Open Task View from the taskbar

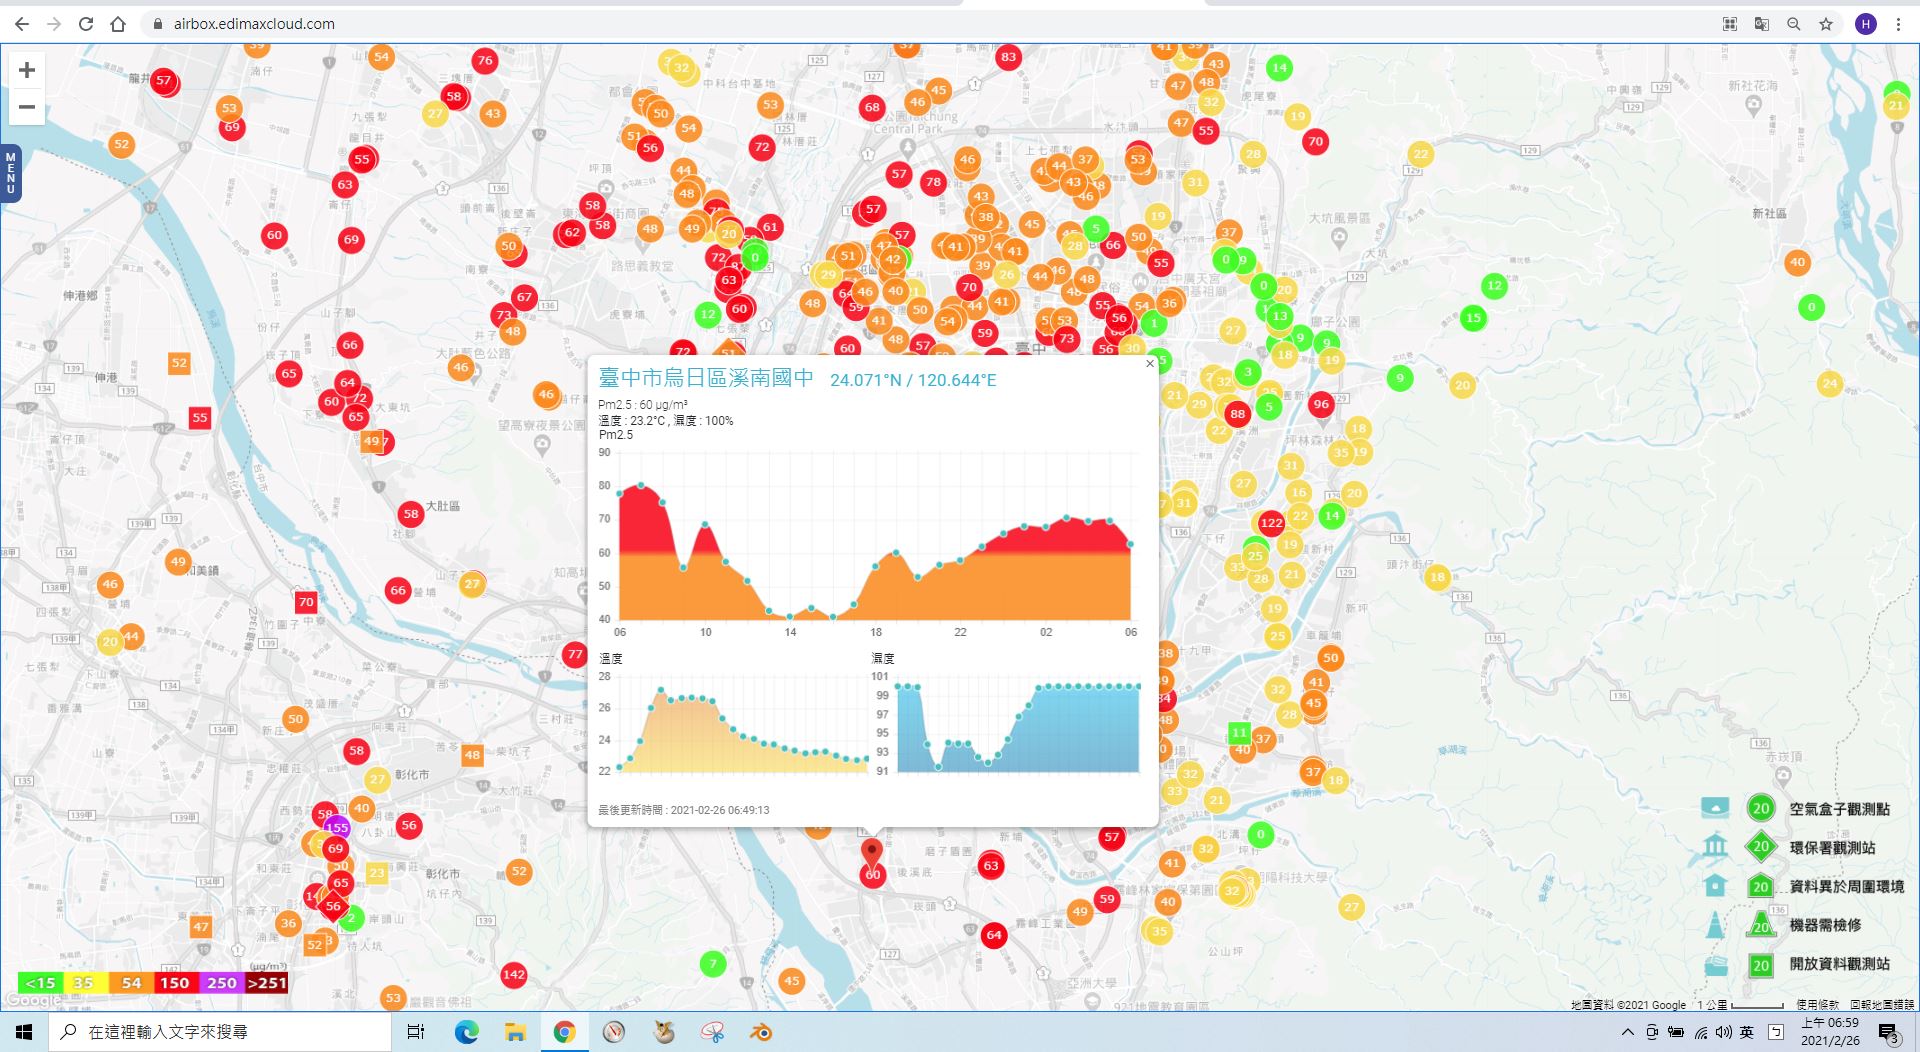coord(416,1032)
